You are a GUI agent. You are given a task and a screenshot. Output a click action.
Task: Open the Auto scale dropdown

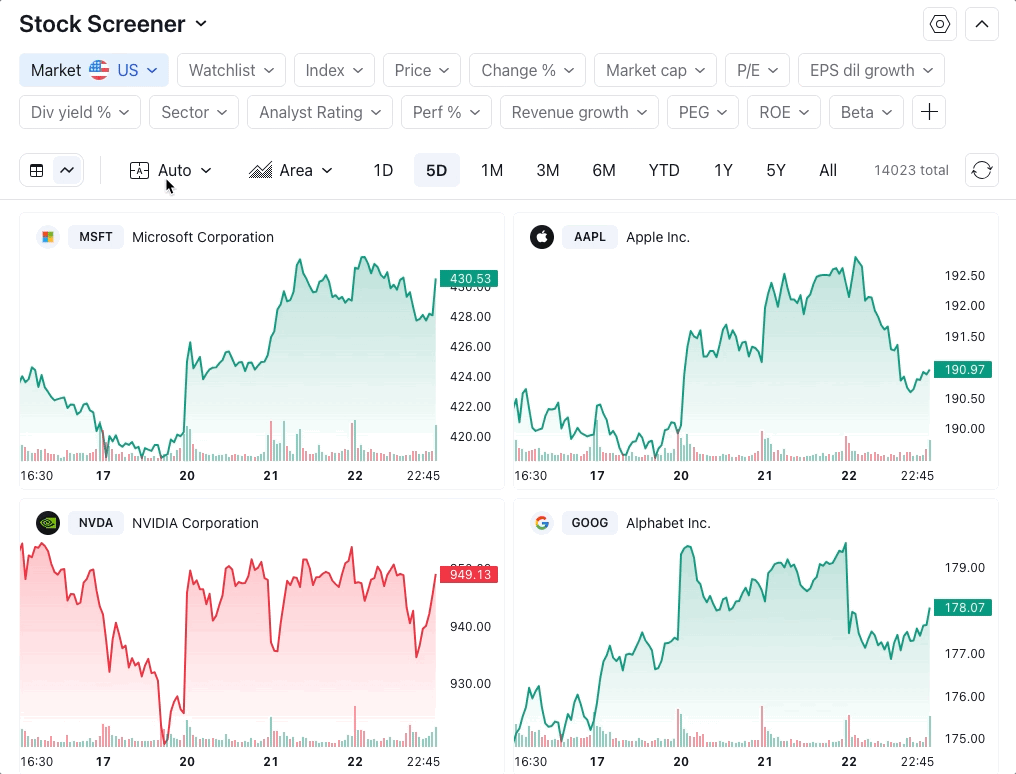click(171, 170)
